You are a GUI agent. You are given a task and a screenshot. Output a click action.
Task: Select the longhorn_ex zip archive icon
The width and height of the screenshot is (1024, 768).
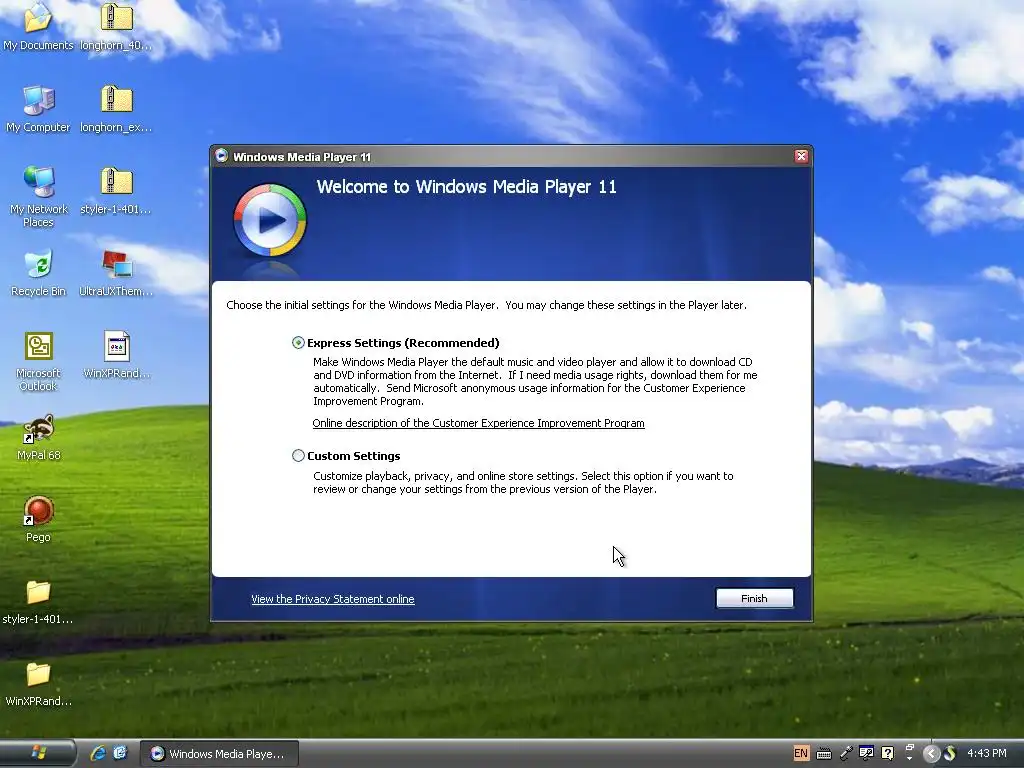tap(116, 109)
